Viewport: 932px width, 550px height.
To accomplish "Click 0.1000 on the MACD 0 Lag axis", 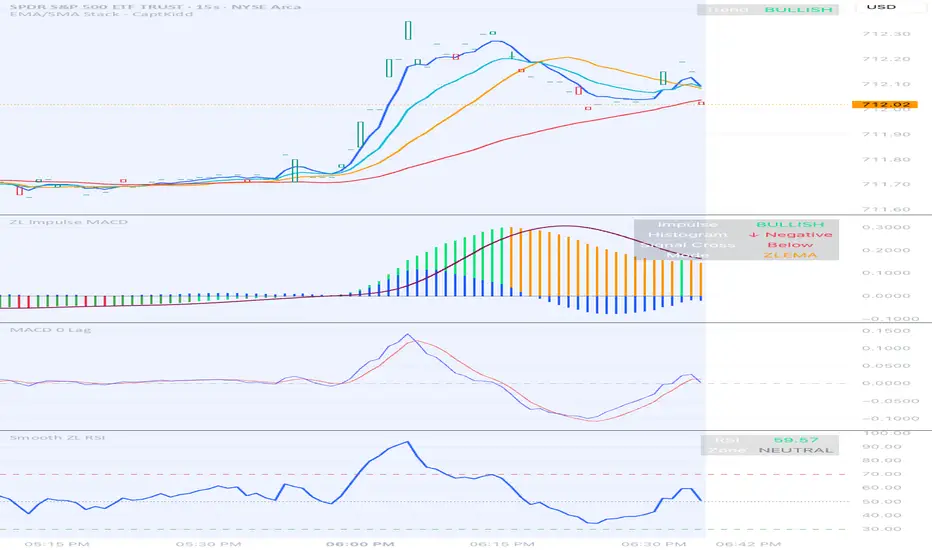I will tap(886, 348).
